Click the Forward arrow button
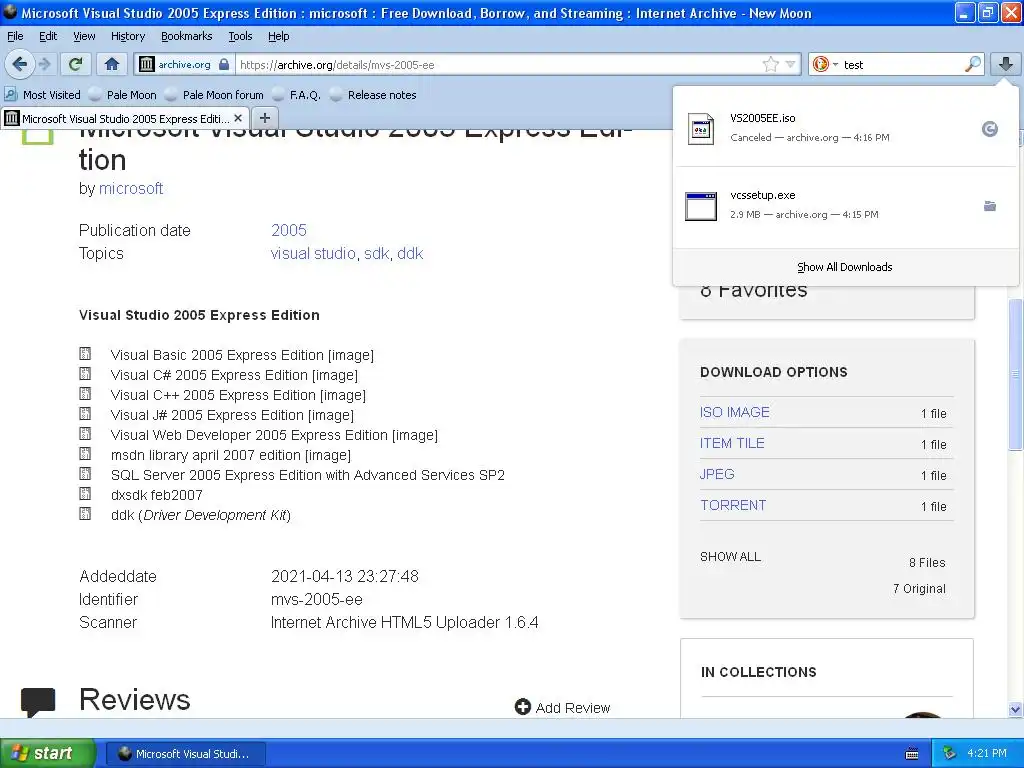Image resolution: width=1024 pixels, height=768 pixels. pyautogui.click(x=44, y=64)
